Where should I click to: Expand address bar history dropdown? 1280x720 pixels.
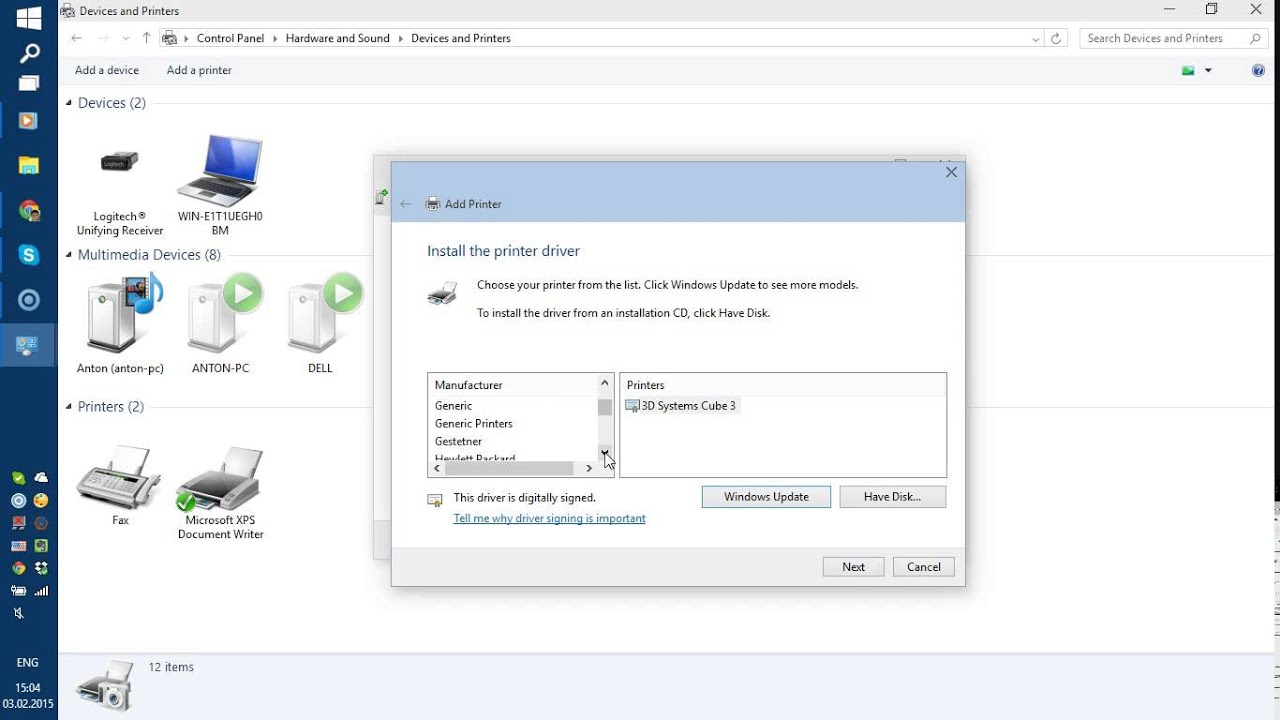click(1035, 39)
